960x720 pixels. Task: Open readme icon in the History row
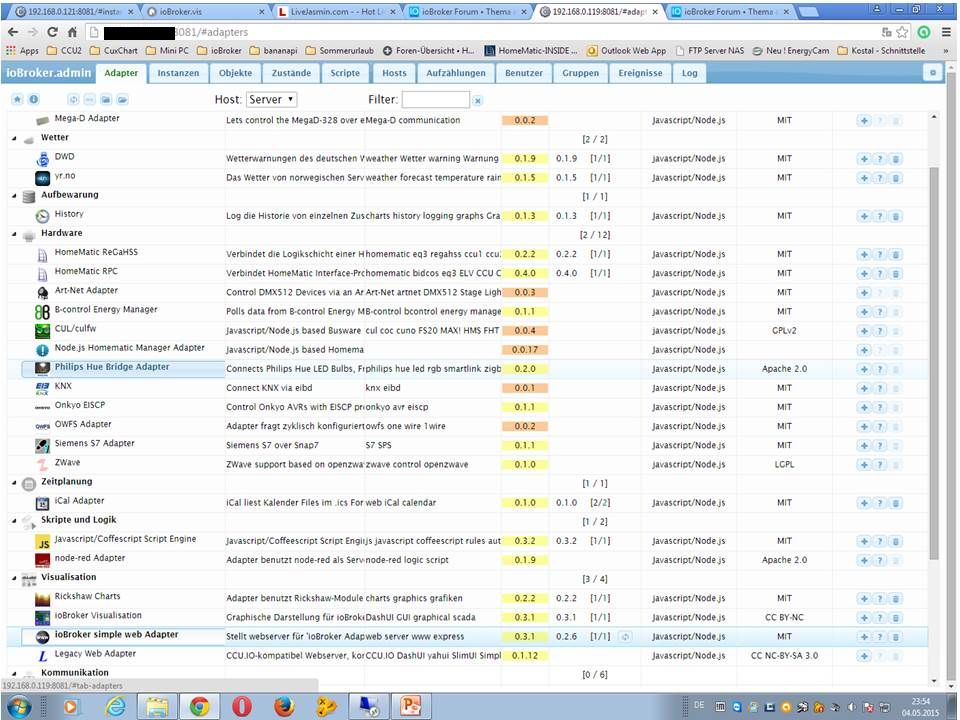click(880, 216)
